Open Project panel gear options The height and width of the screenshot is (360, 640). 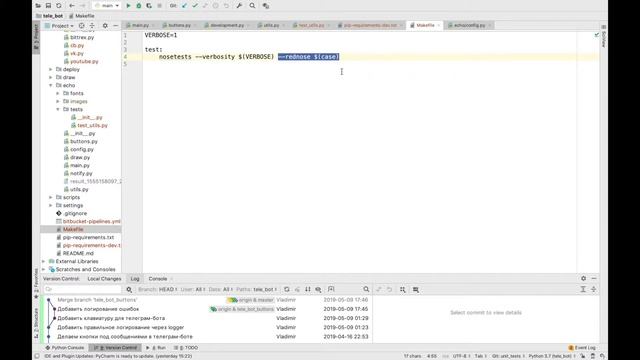105,26
